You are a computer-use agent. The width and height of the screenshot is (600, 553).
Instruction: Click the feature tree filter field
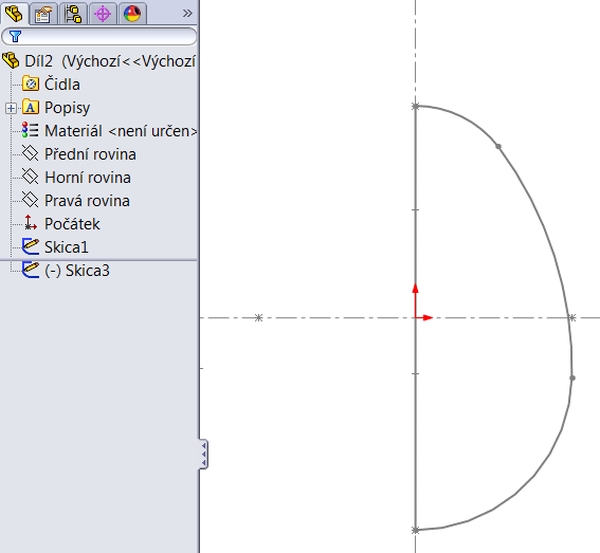point(98,37)
